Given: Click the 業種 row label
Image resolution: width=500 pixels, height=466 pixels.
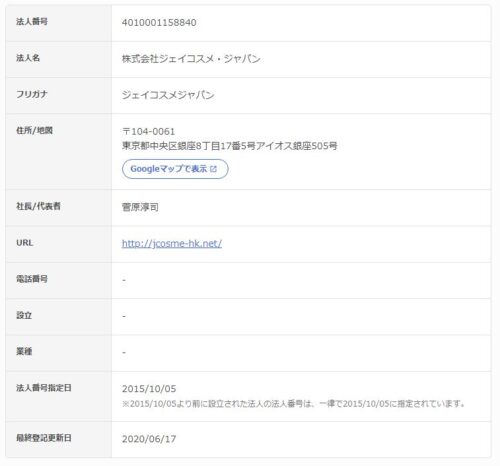Looking at the screenshot, I should [x=24, y=352].
